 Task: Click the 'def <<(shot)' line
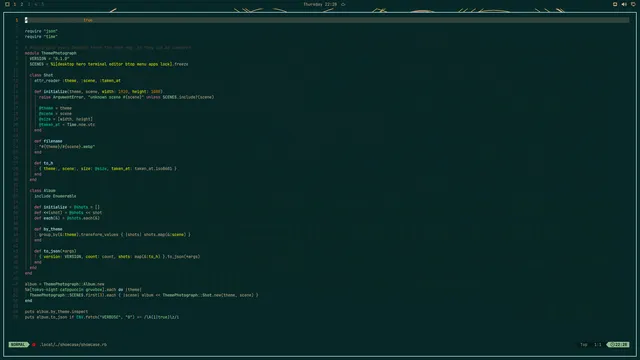point(68,213)
